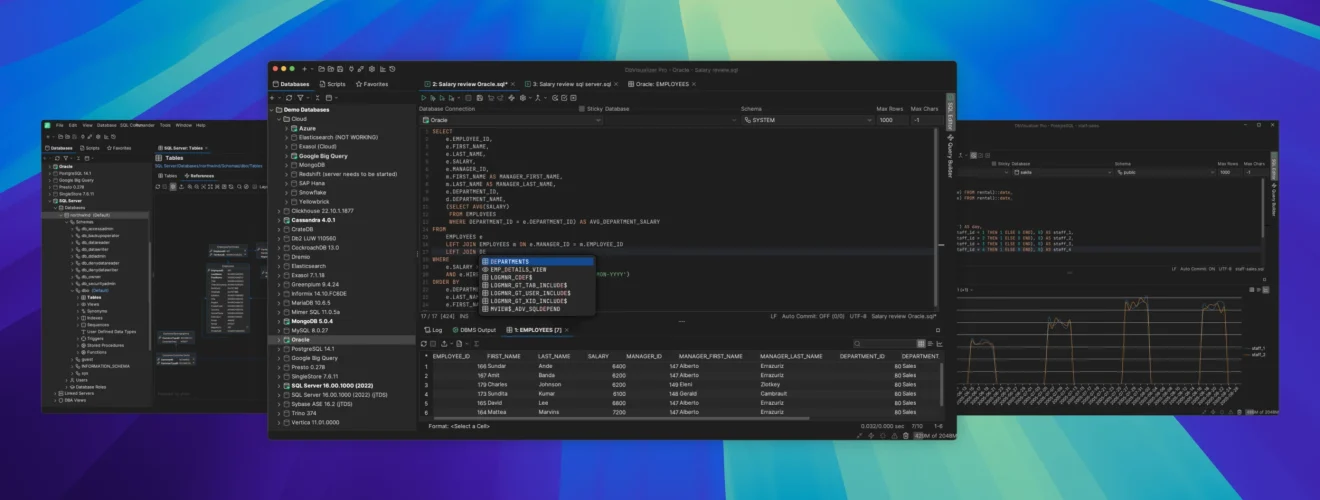Click the trash icon in status bar
1320x500 pixels.
point(906,436)
